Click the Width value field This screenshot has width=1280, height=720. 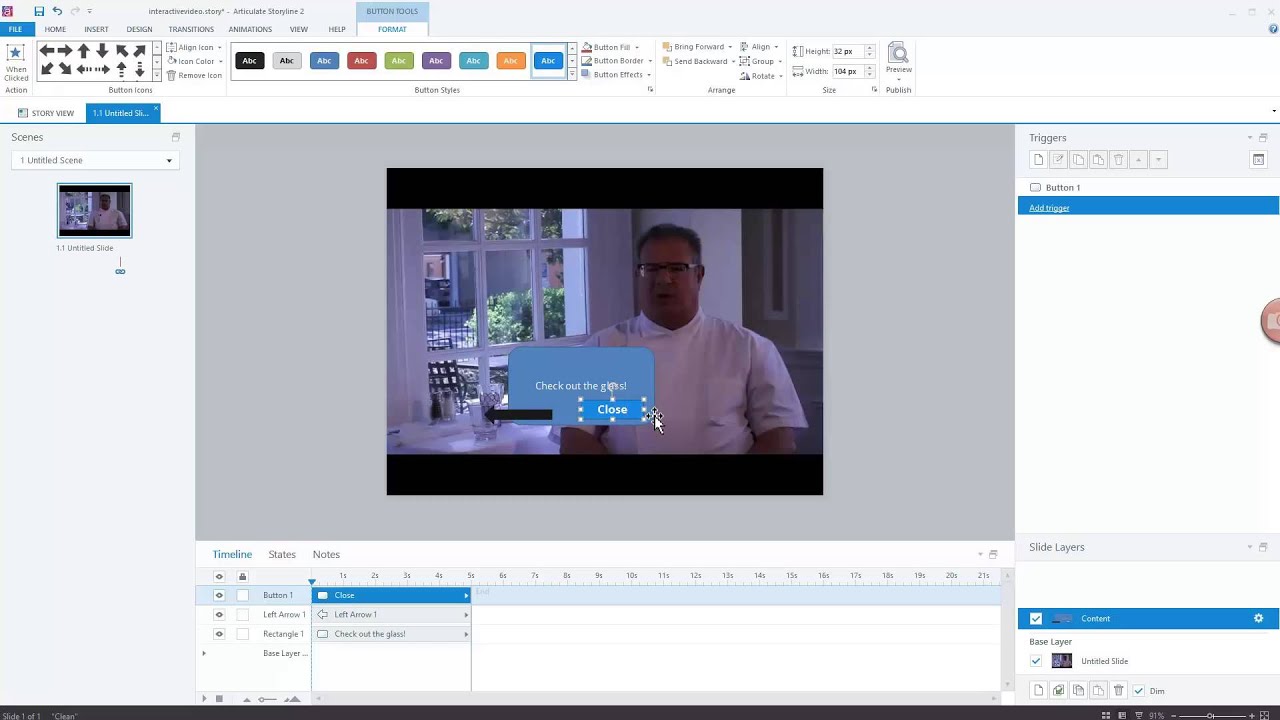847,71
